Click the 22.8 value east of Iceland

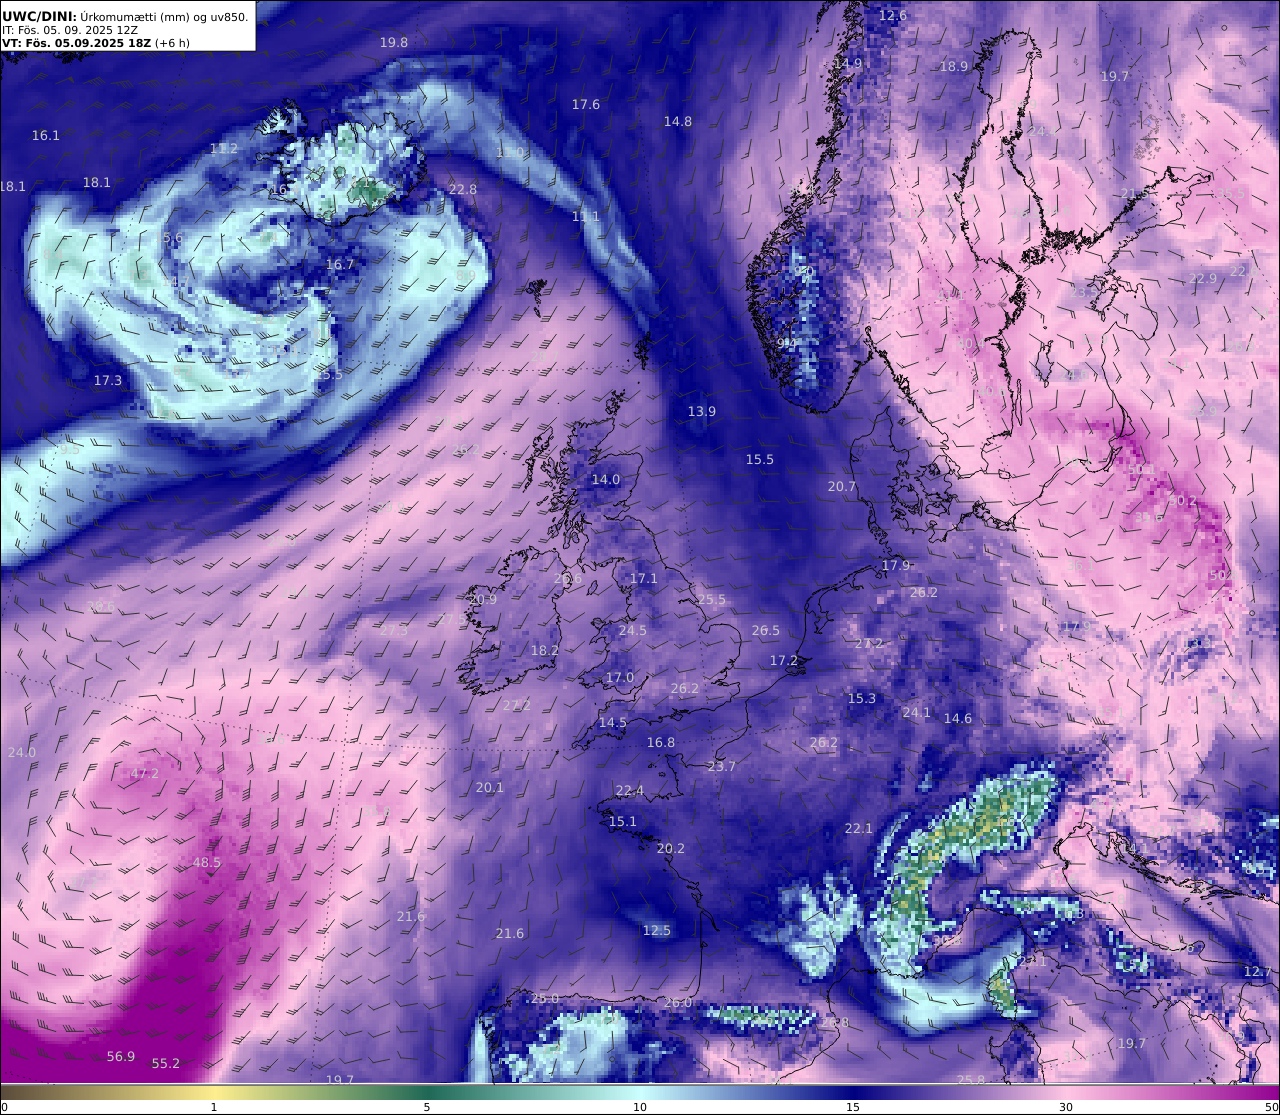463,190
